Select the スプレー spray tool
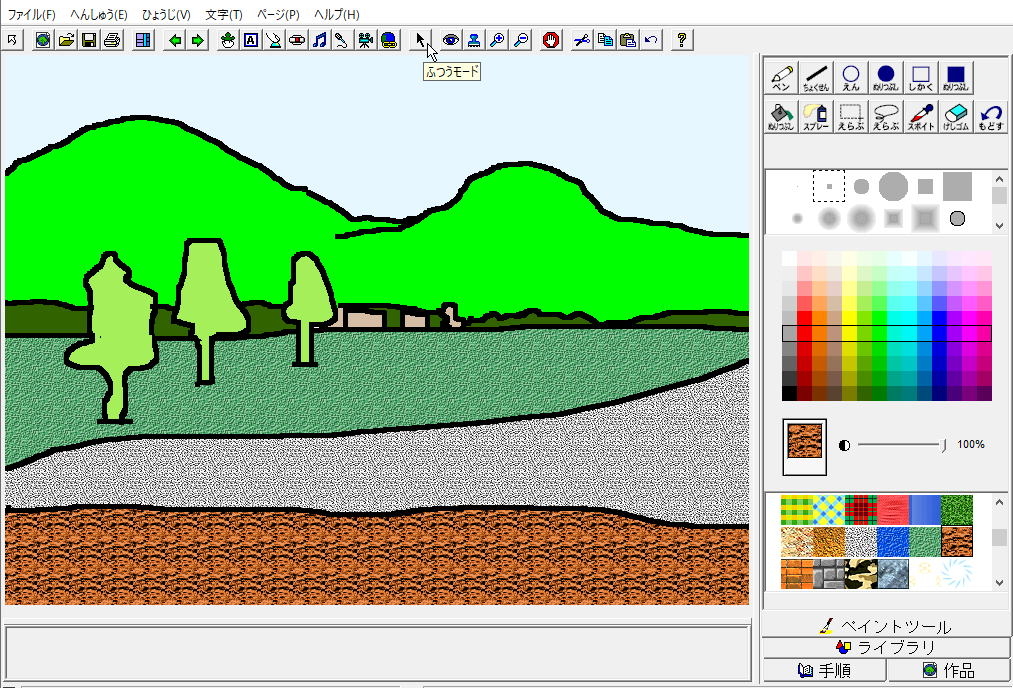The image size is (1013, 688). pos(816,116)
